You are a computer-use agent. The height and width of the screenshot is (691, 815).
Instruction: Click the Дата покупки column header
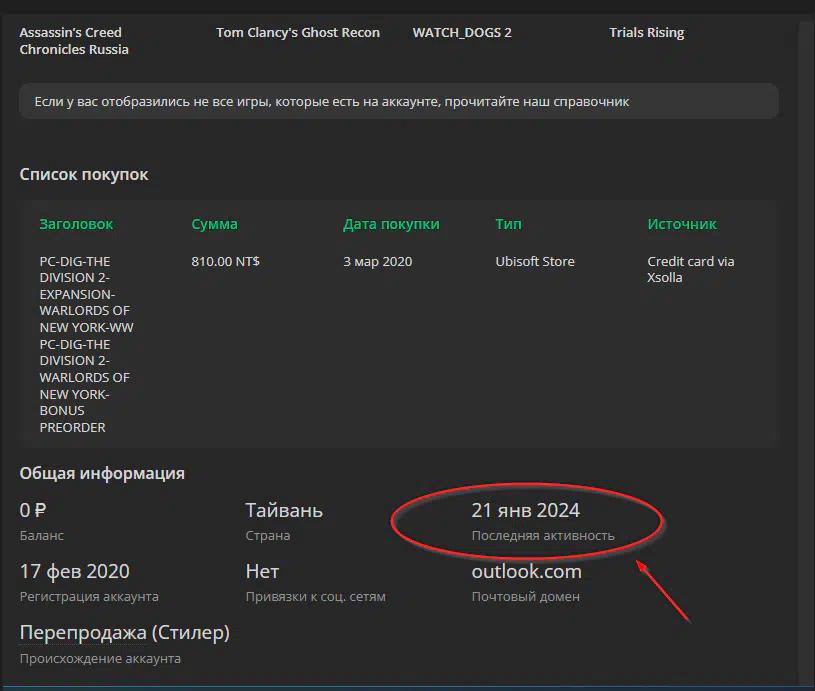point(391,224)
